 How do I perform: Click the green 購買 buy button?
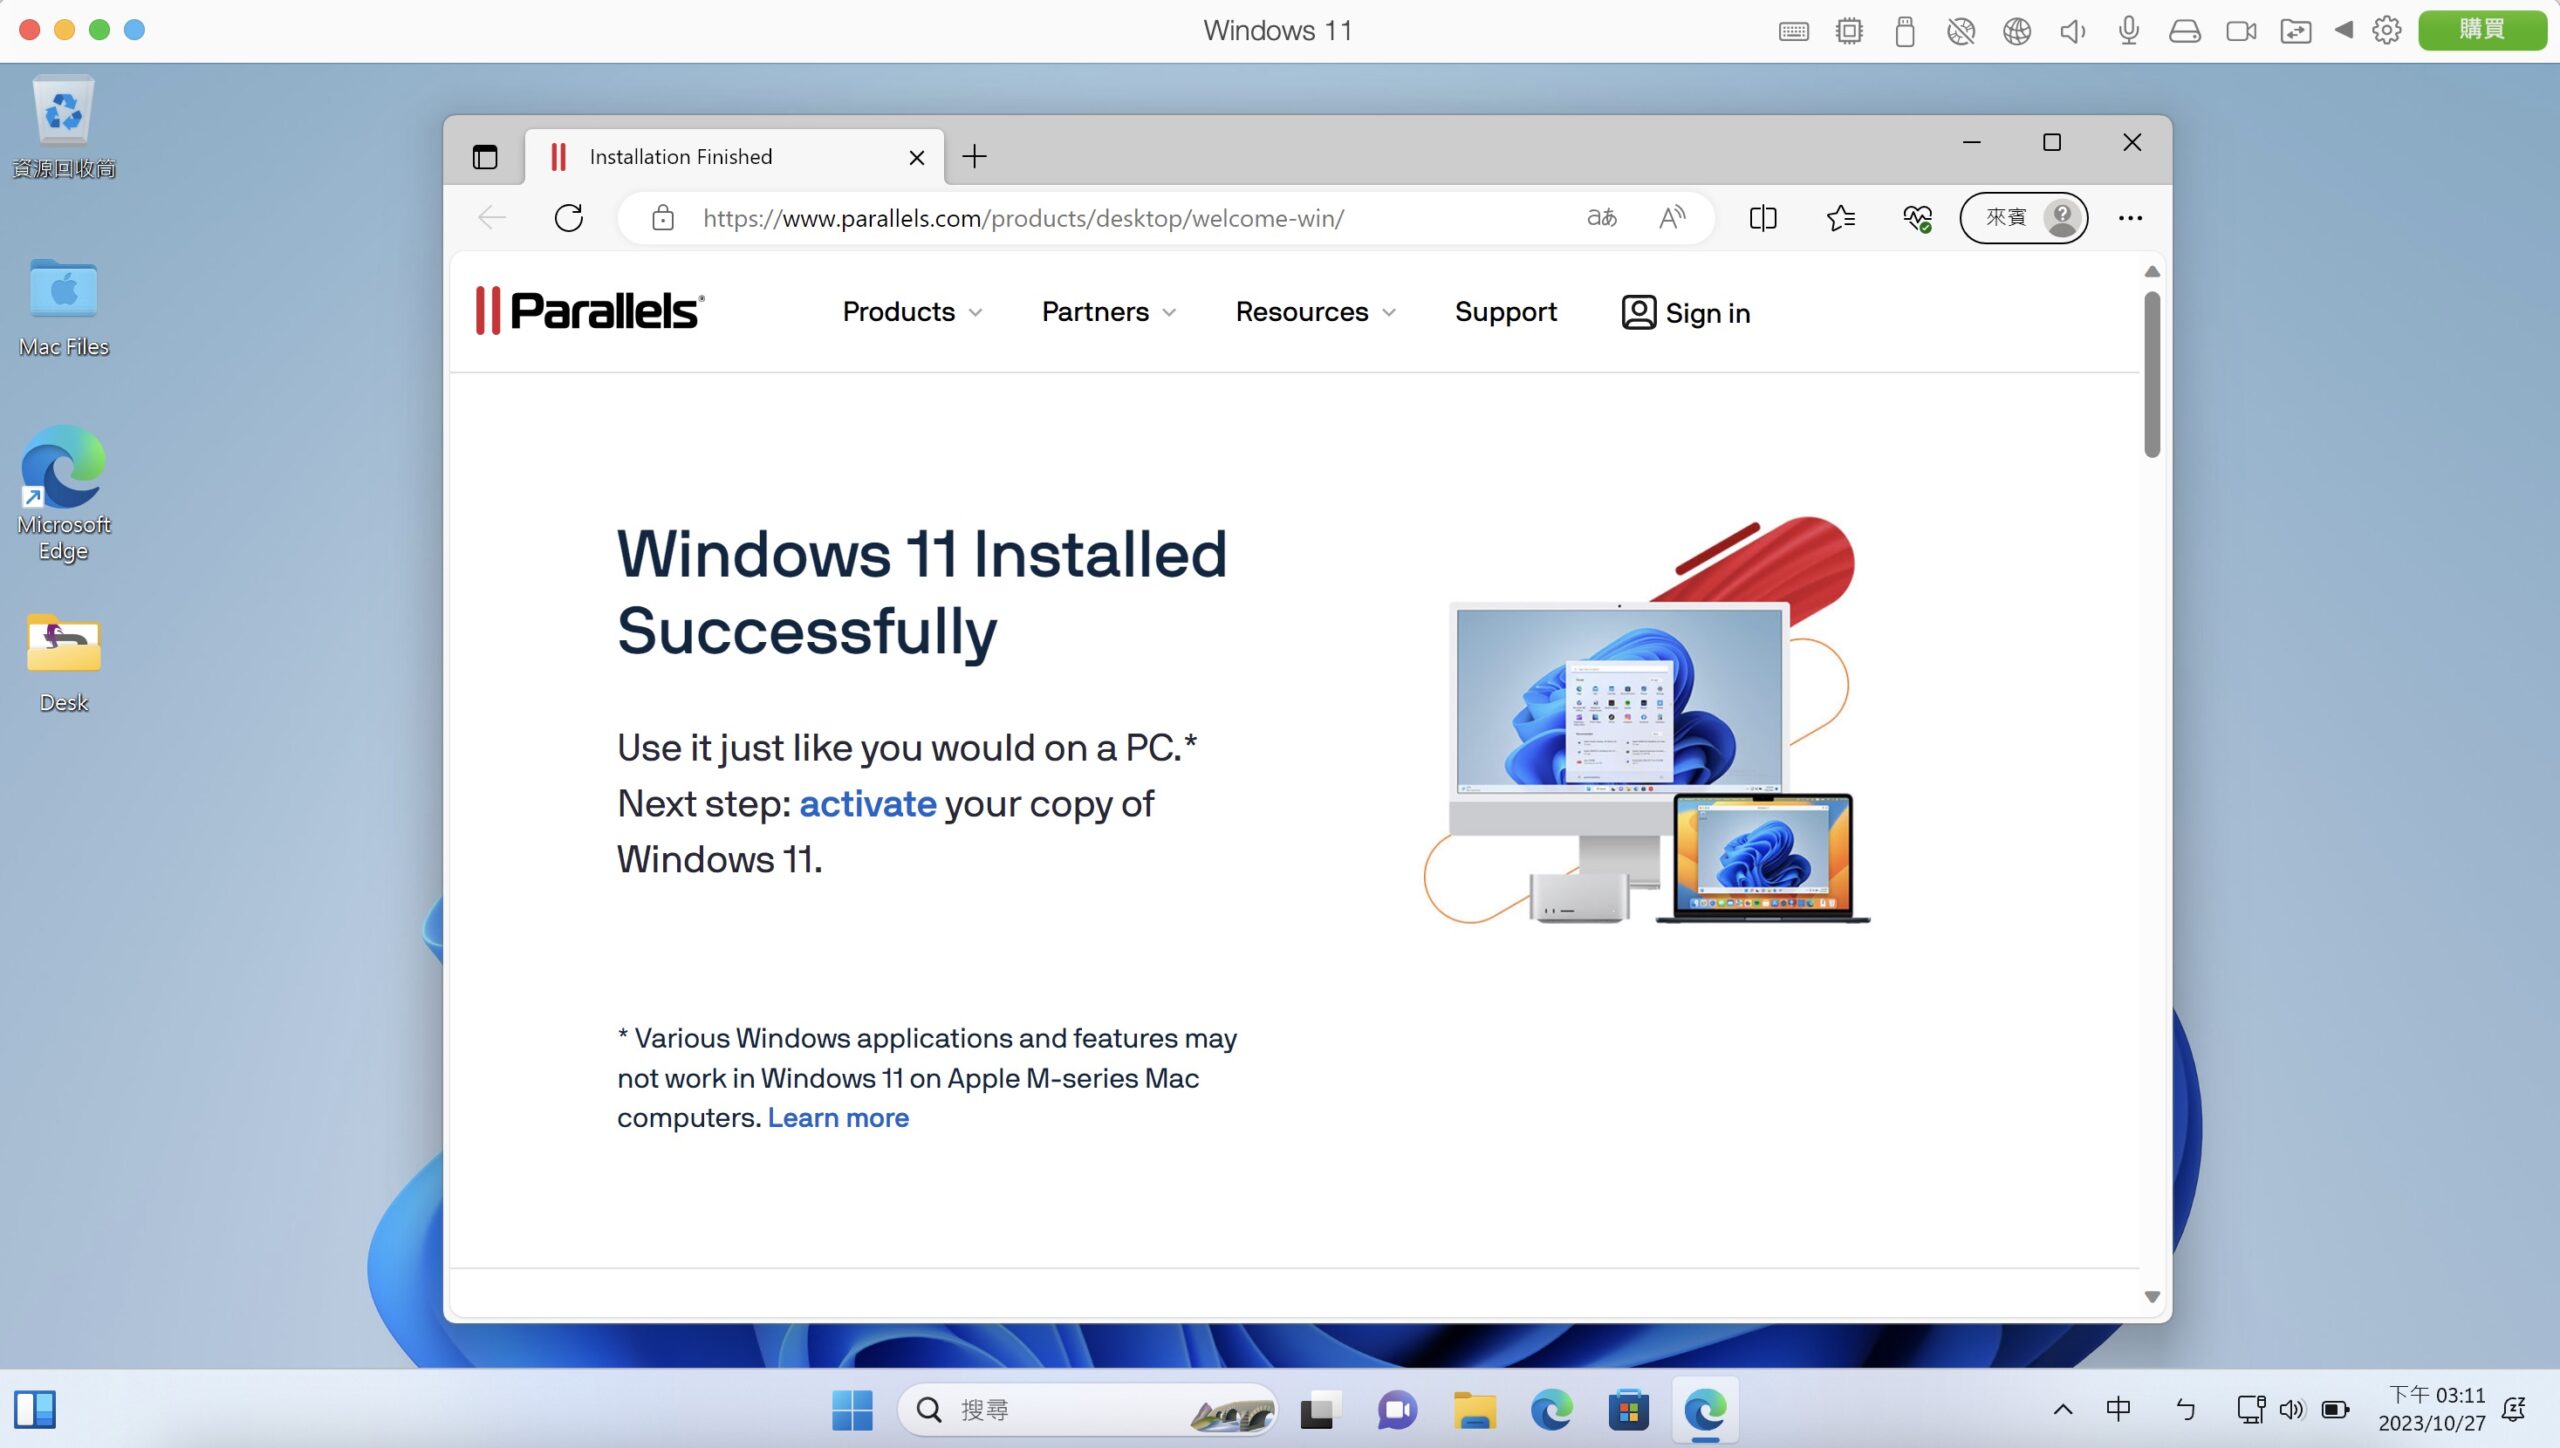pos(2482,30)
